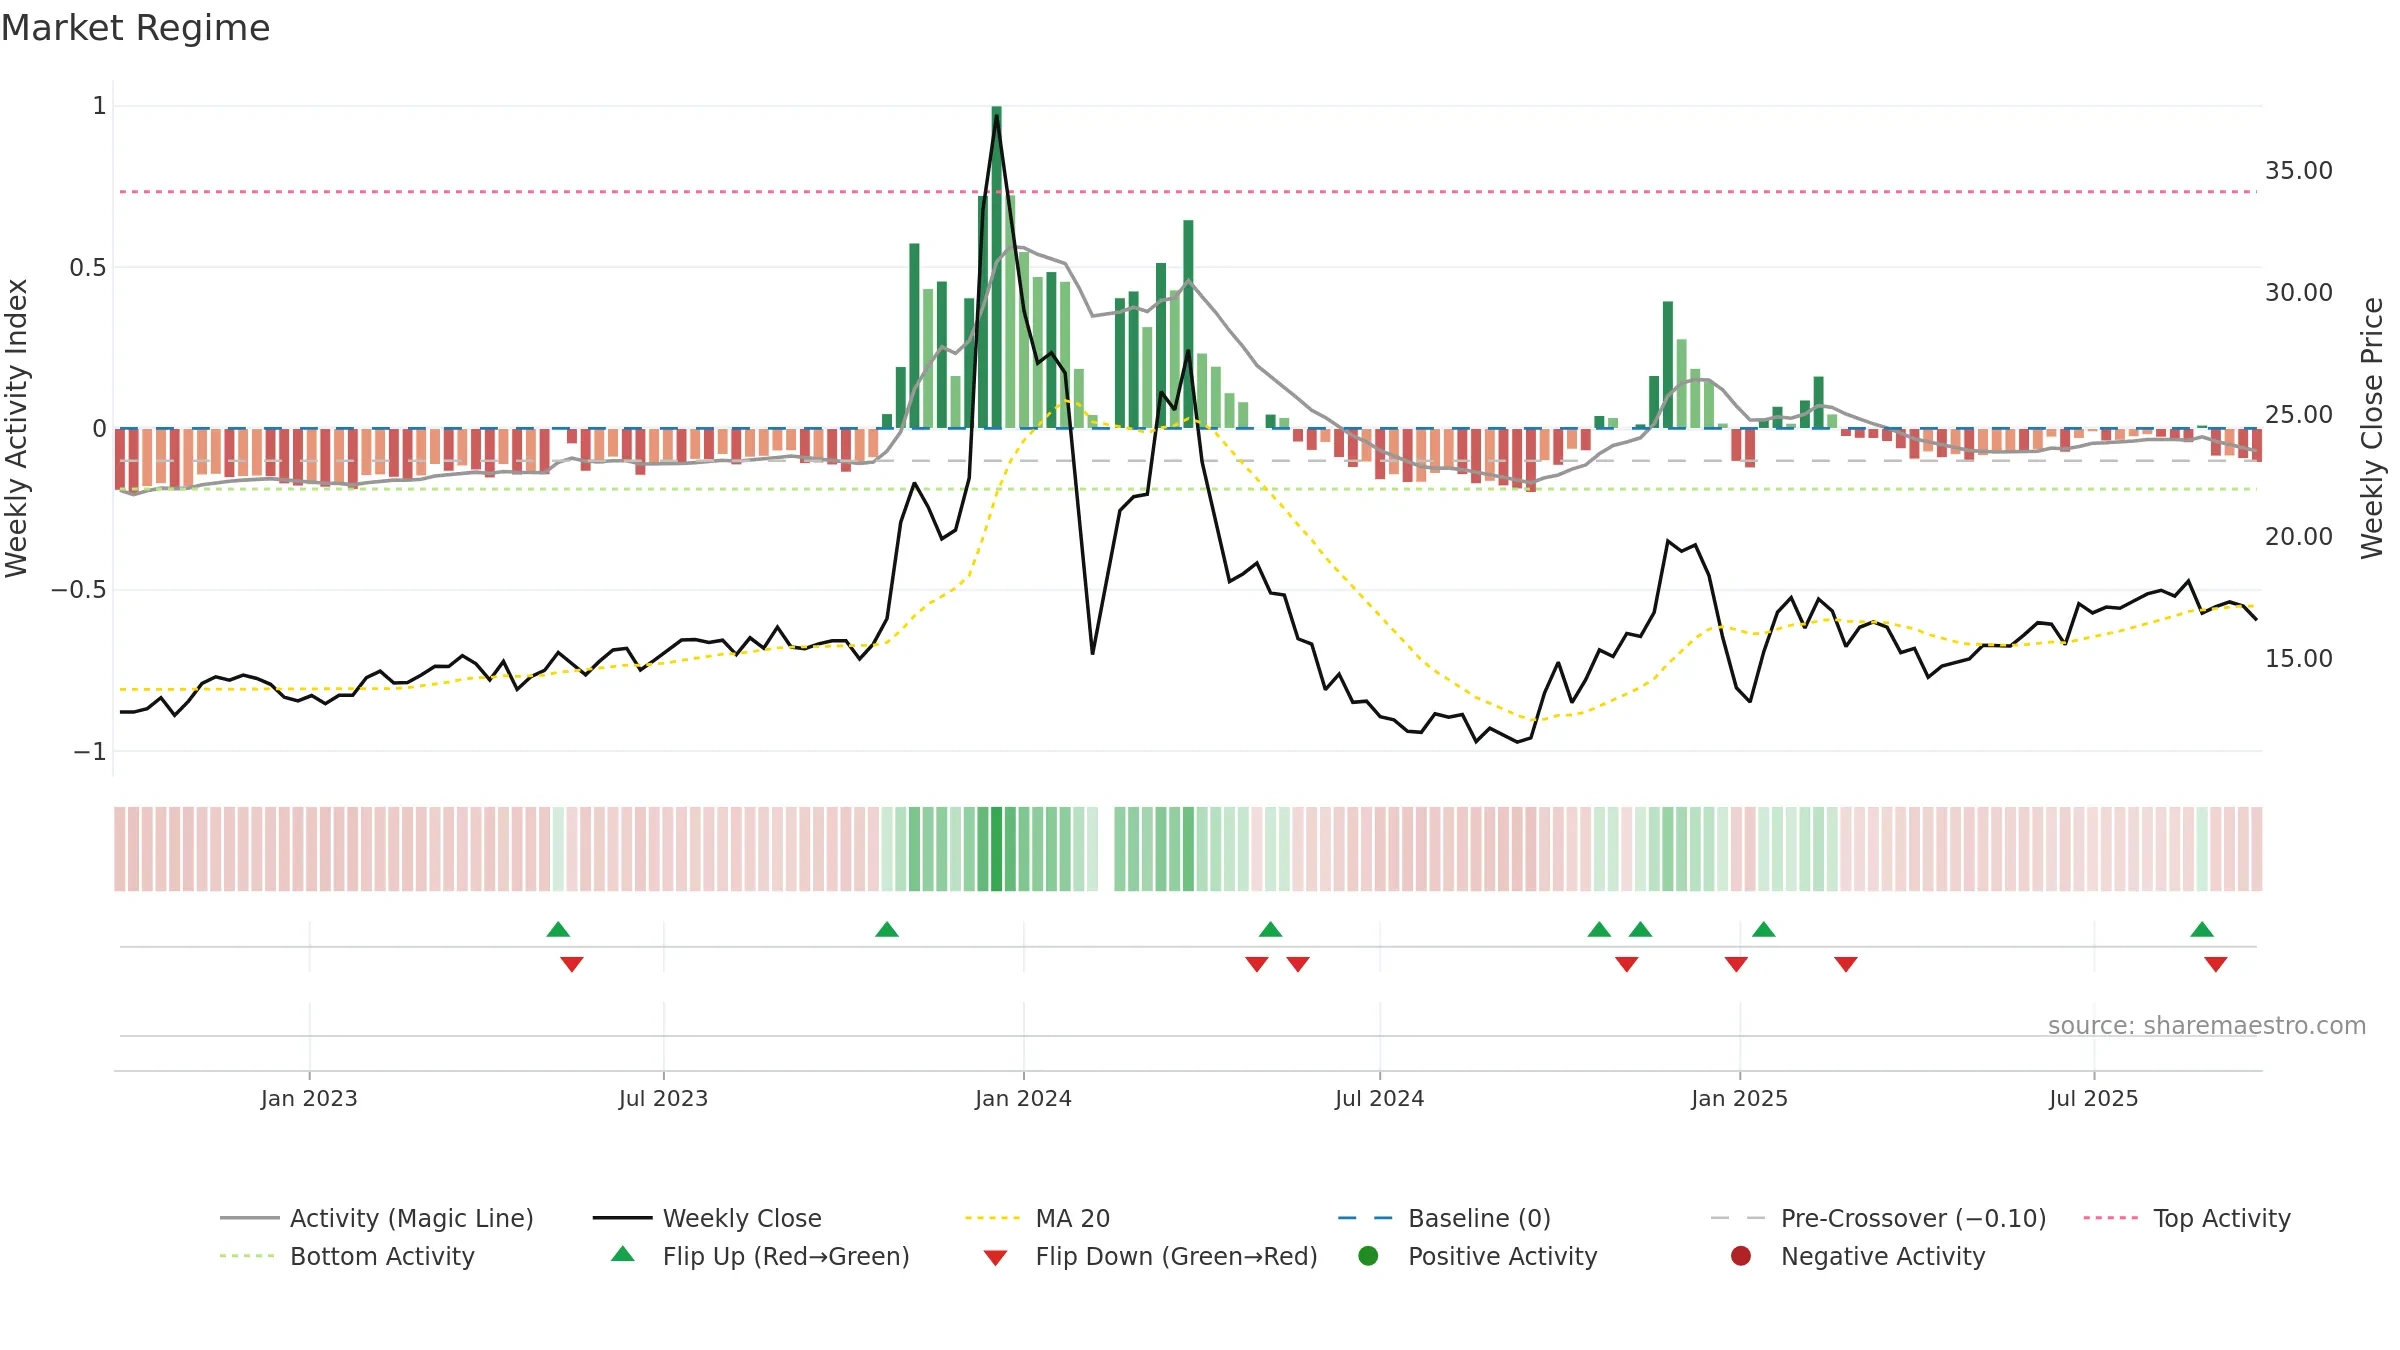Click the 15.00 price axis label
The width and height of the screenshot is (2400, 1350).
click(x=2299, y=659)
